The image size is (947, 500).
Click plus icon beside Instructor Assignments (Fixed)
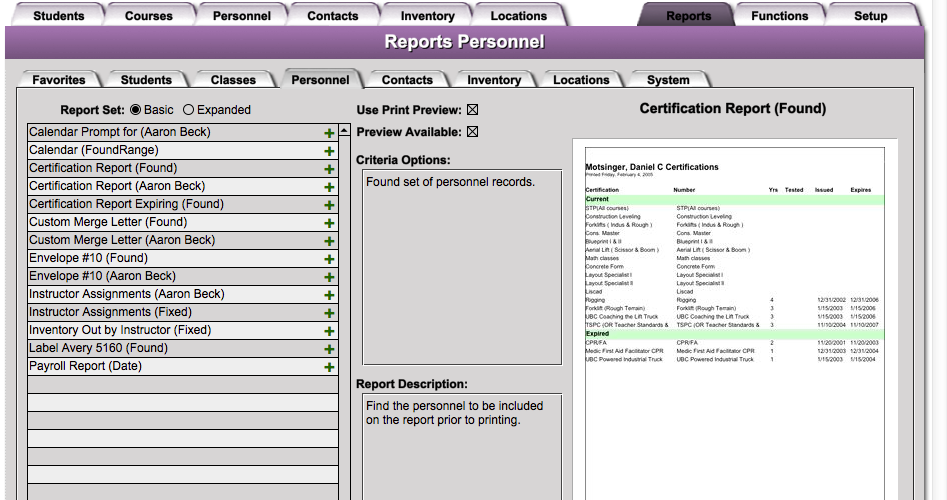click(329, 313)
